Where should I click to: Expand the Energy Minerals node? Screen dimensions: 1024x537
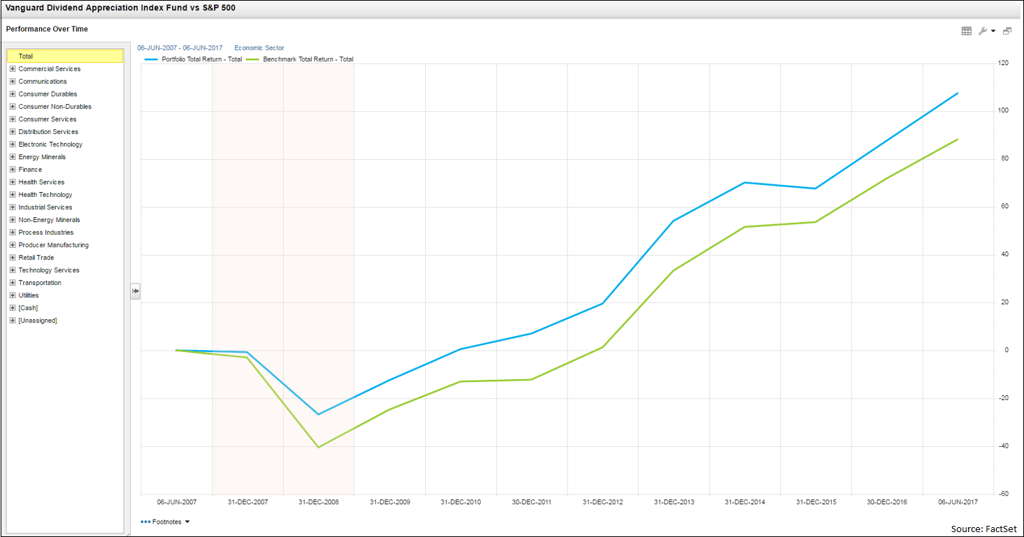(x=12, y=157)
